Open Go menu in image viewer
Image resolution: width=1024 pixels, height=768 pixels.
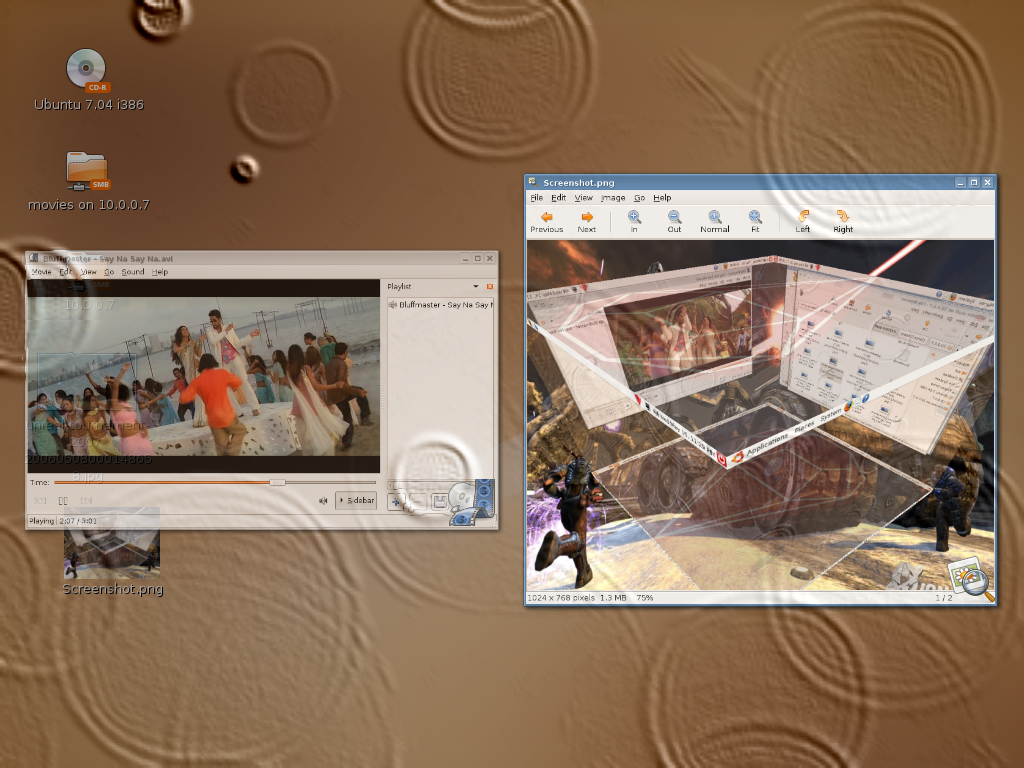tap(639, 198)
